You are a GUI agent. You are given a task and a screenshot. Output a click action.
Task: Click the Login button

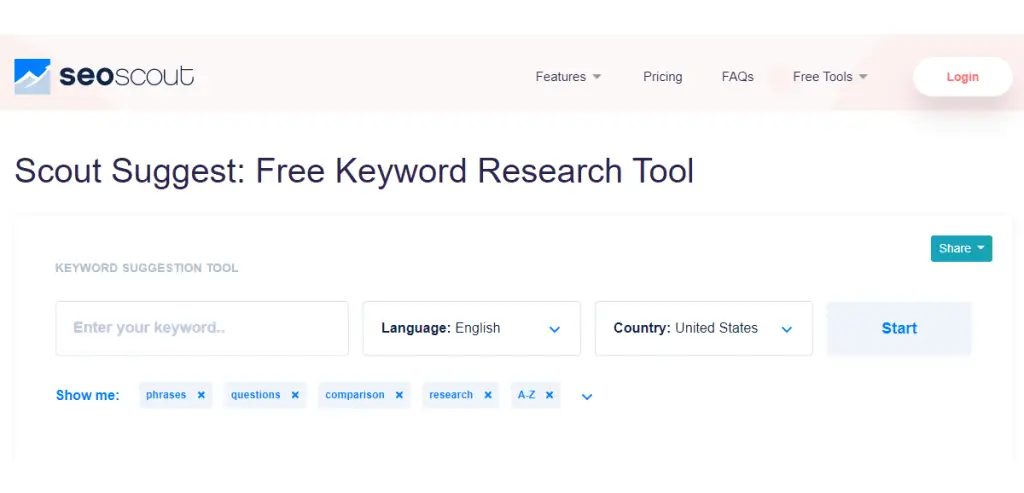[963, 77]
